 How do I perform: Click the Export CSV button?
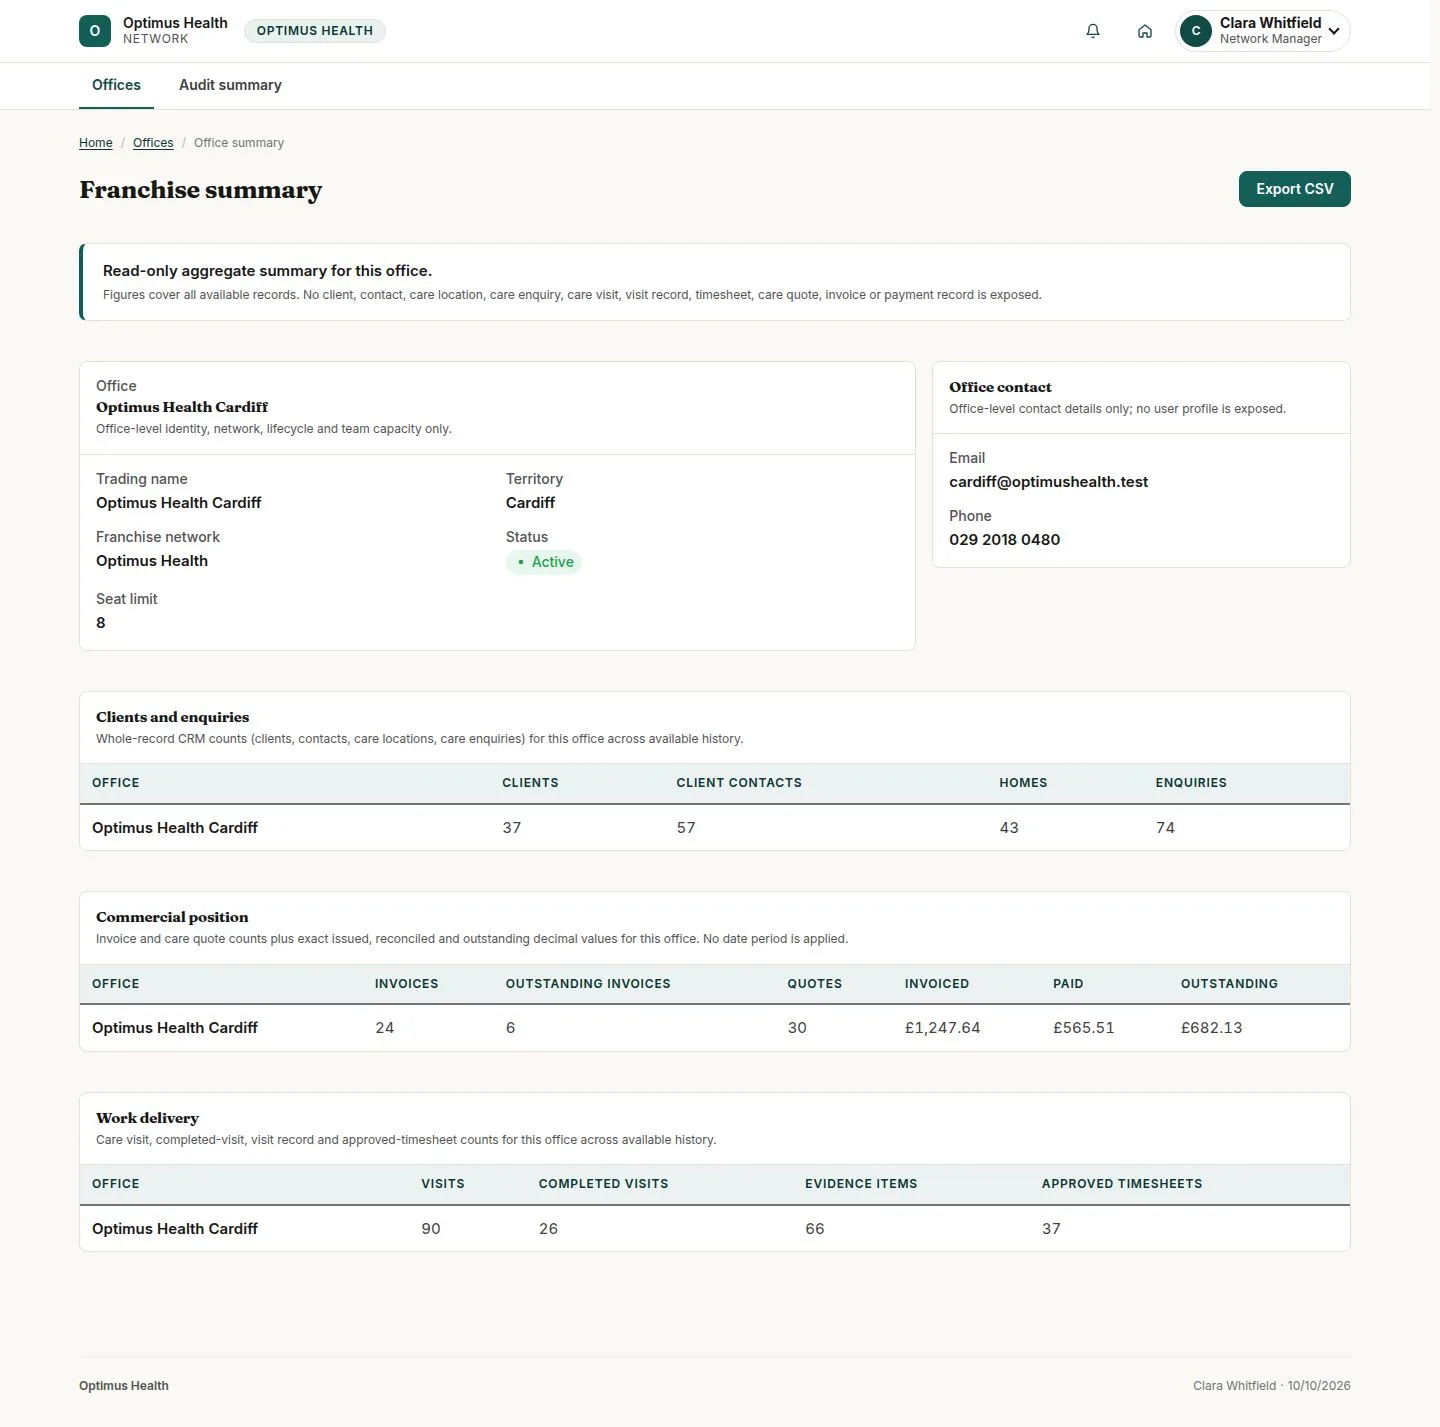[1294, 189]
